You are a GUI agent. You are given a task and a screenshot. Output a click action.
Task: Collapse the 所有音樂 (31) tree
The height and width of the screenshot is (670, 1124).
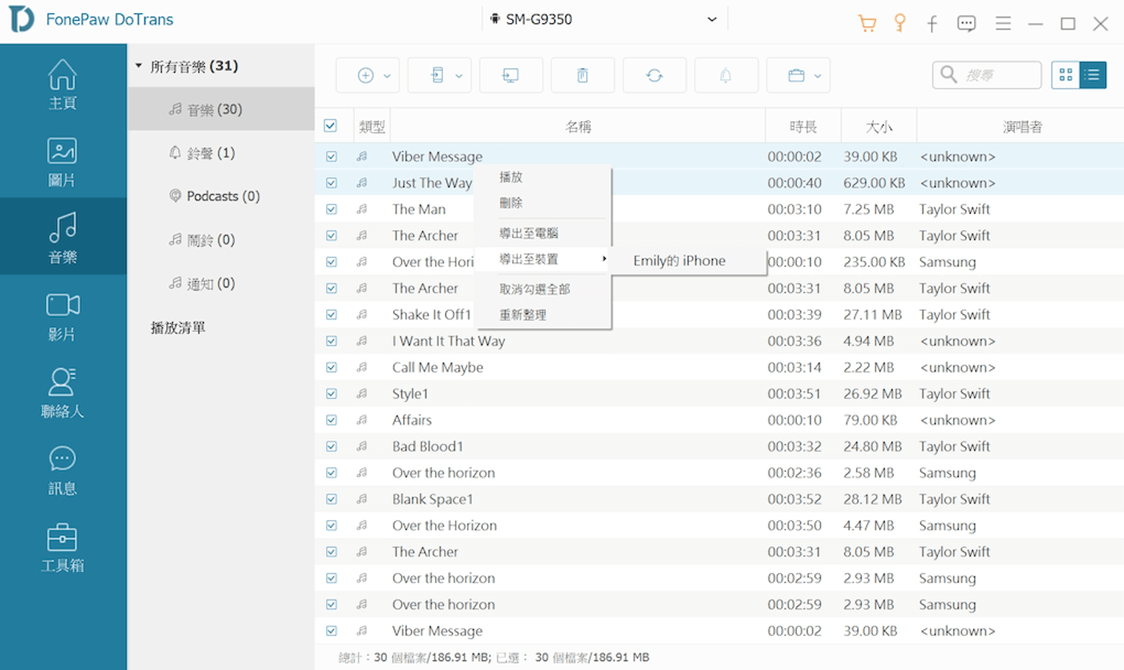138,66
